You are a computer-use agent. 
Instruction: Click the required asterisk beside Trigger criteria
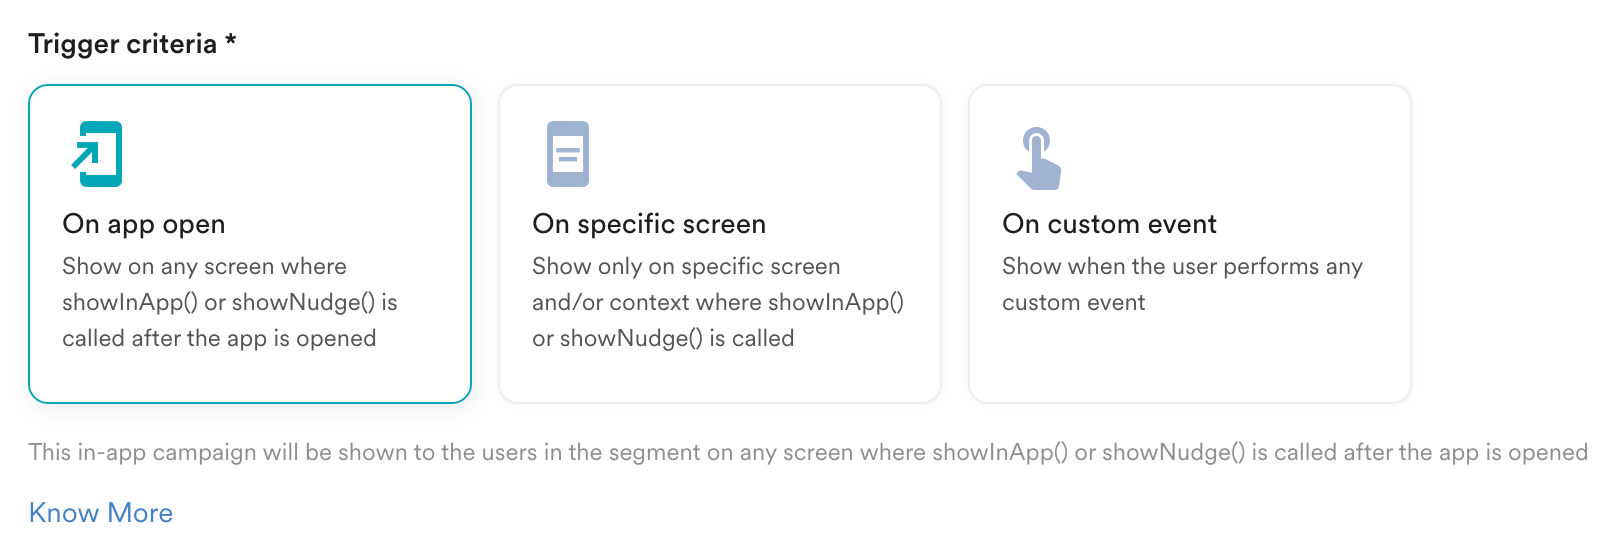[231, 40]
